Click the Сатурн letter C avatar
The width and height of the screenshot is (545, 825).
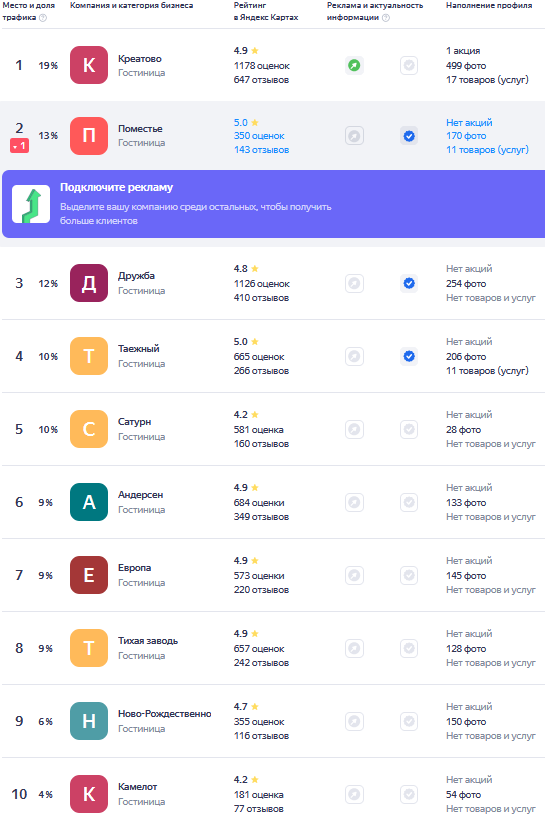[89, 429]
